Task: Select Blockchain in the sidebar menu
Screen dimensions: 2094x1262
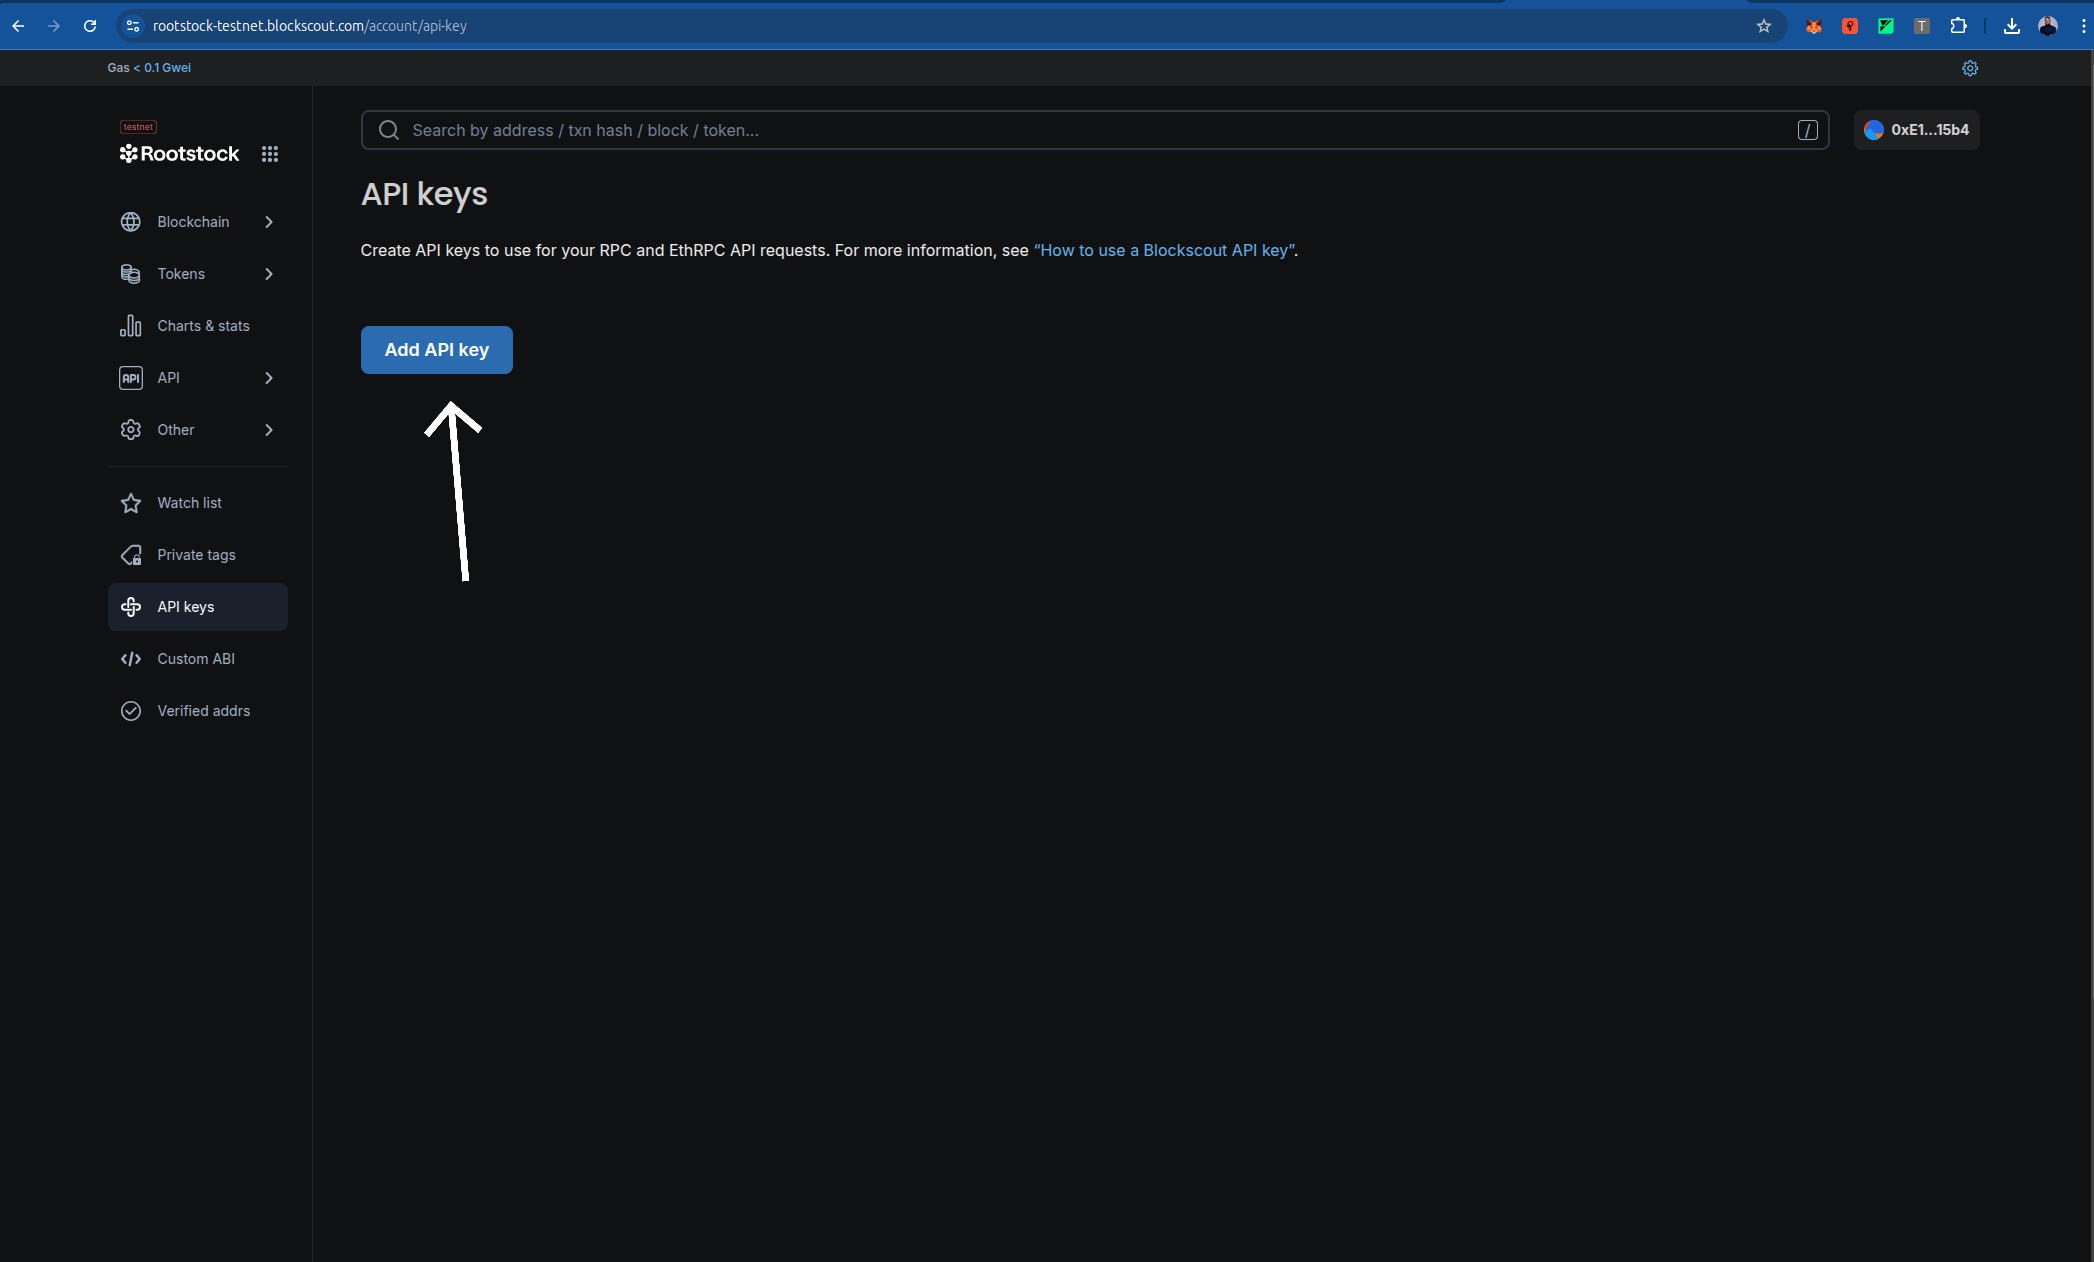Action: point(193,222)
